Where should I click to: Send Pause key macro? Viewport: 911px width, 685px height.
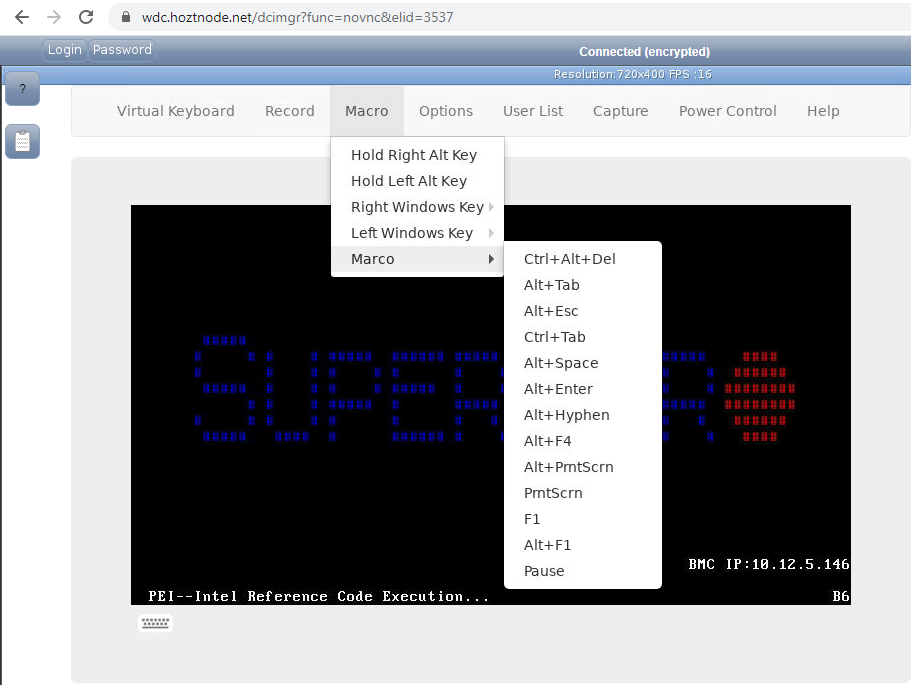(583, 571)
